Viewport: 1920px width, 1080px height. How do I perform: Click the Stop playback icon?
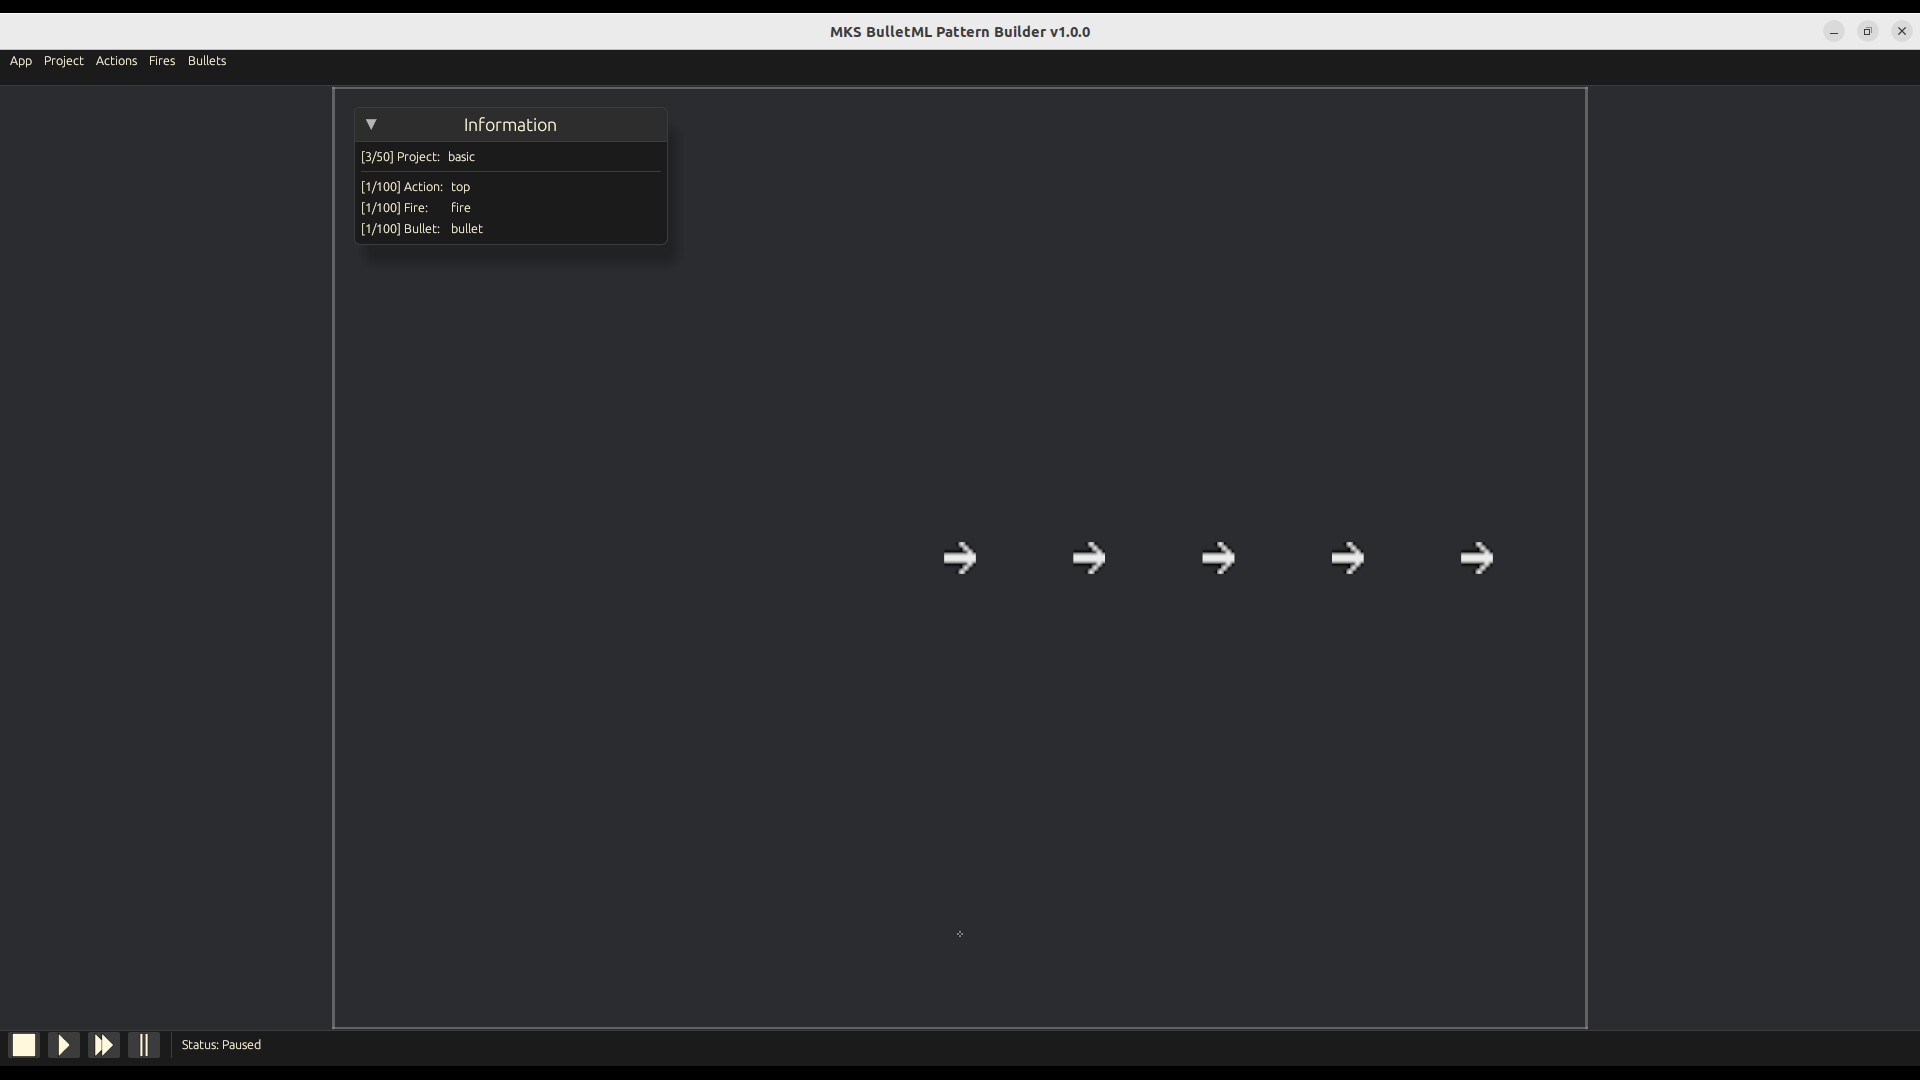click(22, 1044)
